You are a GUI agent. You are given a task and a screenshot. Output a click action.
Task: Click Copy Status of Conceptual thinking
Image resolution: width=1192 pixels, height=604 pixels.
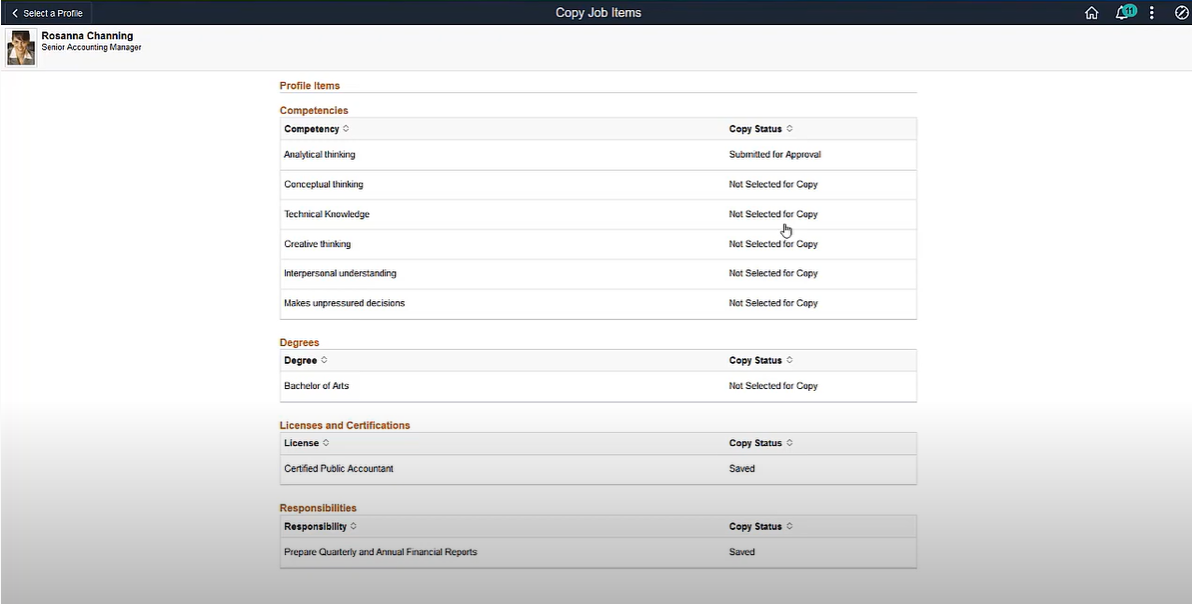tap(773, 185)
